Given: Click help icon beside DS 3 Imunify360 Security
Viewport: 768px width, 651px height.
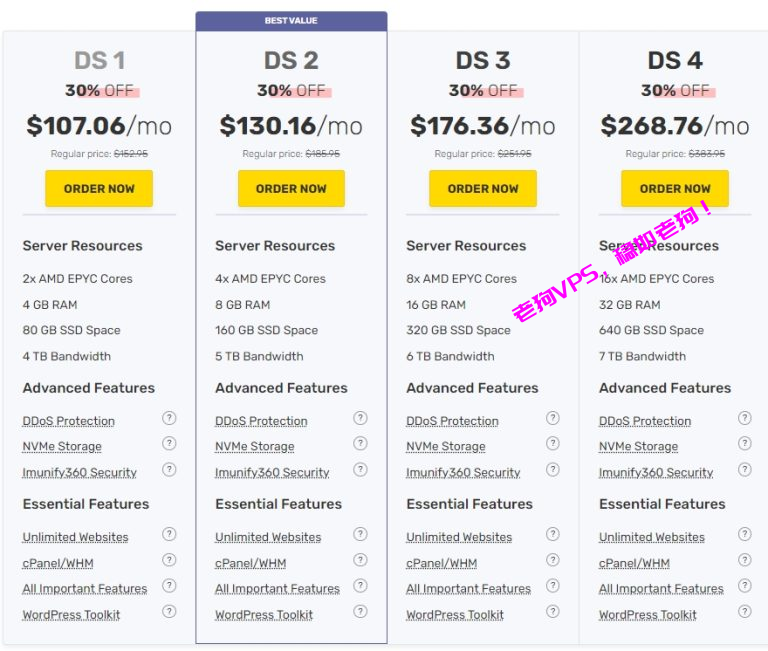Looking at the screenshot, I should [552, 470].
